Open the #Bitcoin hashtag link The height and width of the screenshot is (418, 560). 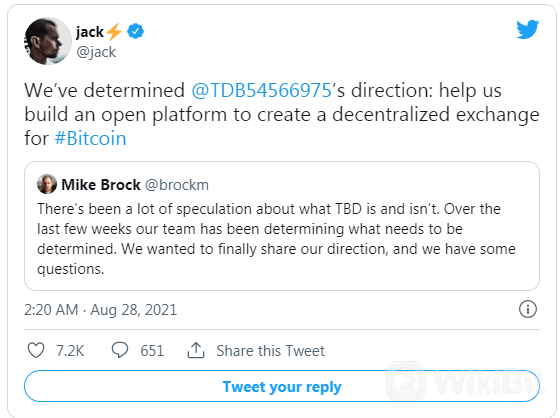coord(90,139)
